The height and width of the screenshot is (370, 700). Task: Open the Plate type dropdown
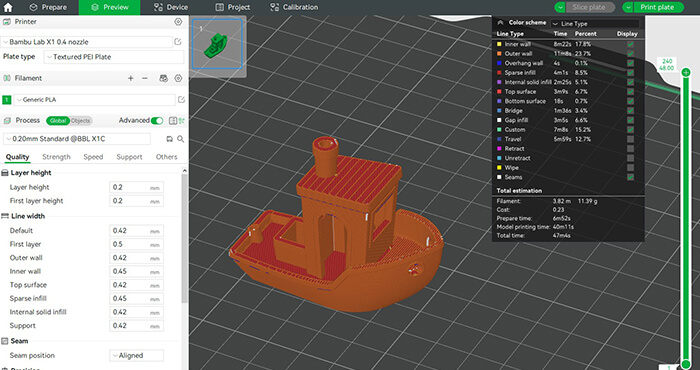tap(114, 57)
